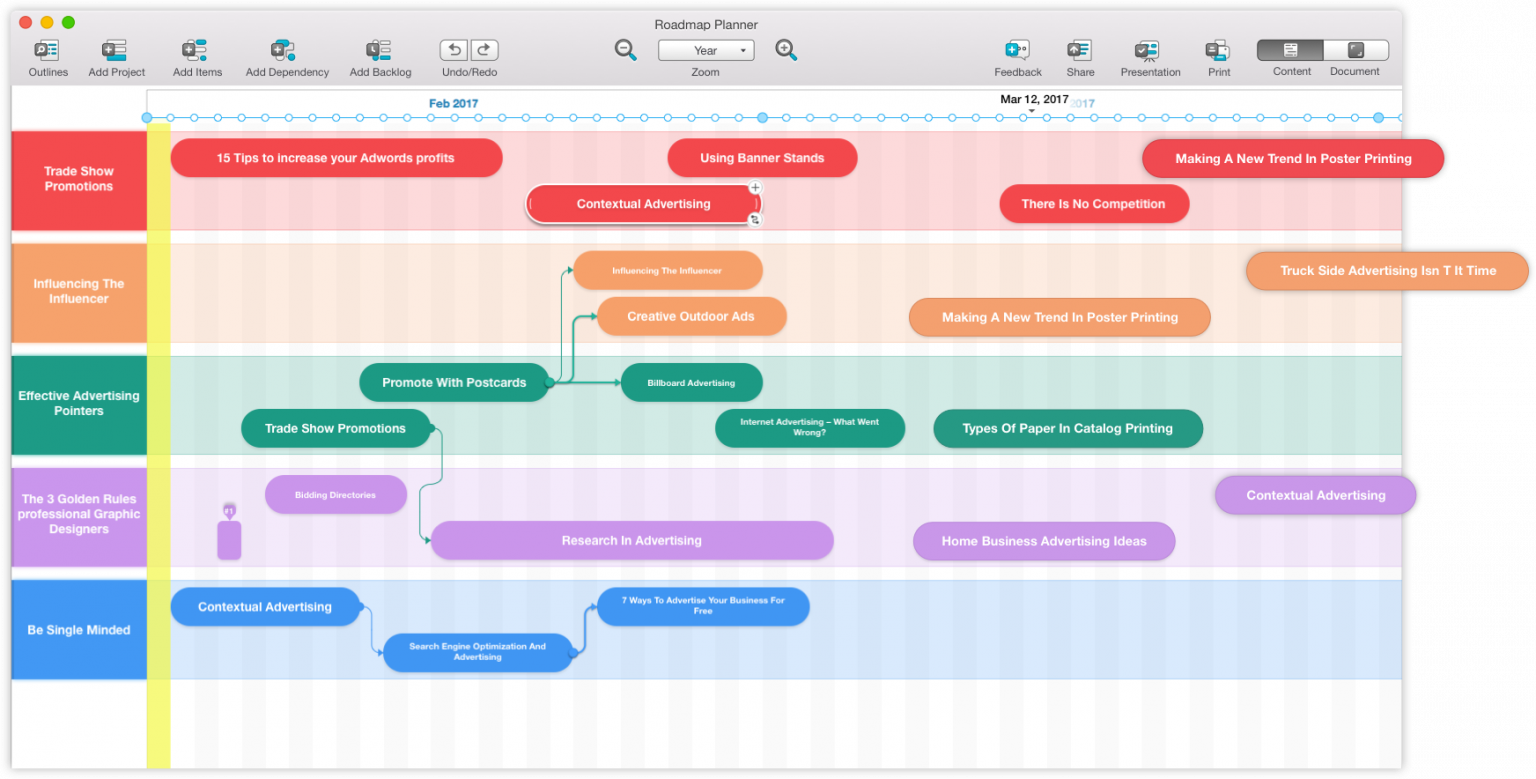Click the Undo arrow

[453, 49]
